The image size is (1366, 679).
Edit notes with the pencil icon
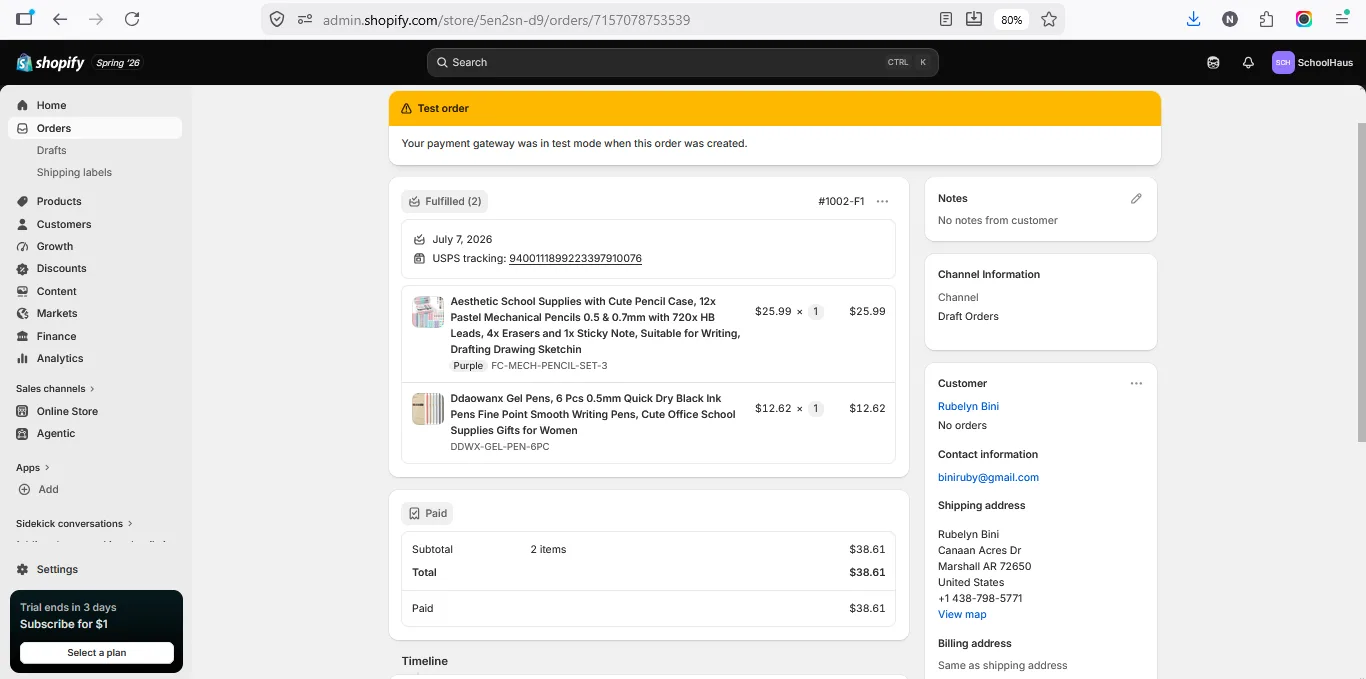(1136, 198)
